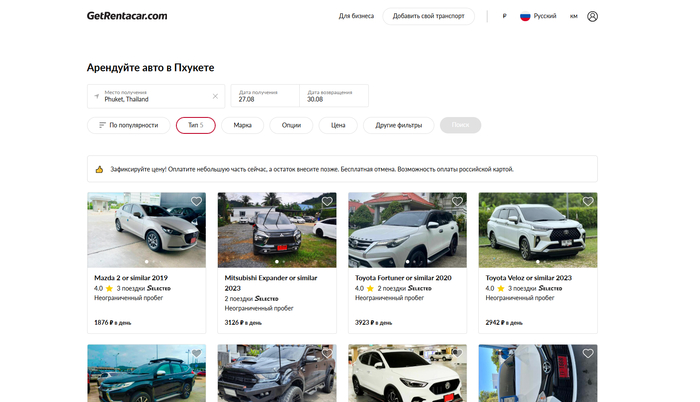This screenshot has width=700, height=402.
Task: Click the Selected badge on the Mitsubishi Expander card
Action: click(x=267, y=299)
